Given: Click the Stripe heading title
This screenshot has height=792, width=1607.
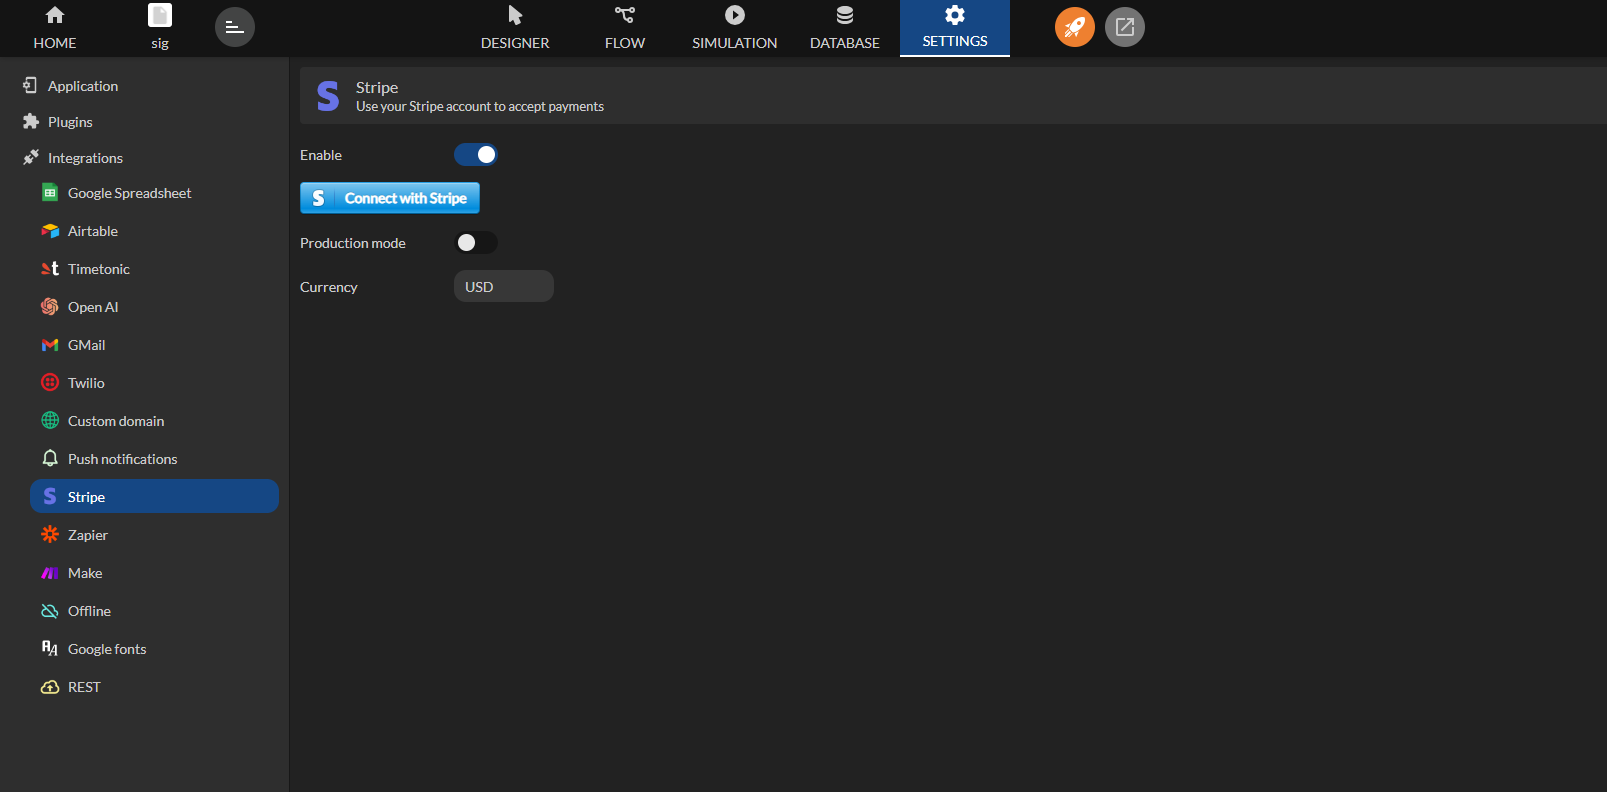Looking at the screenshot, I should [377, 88].
